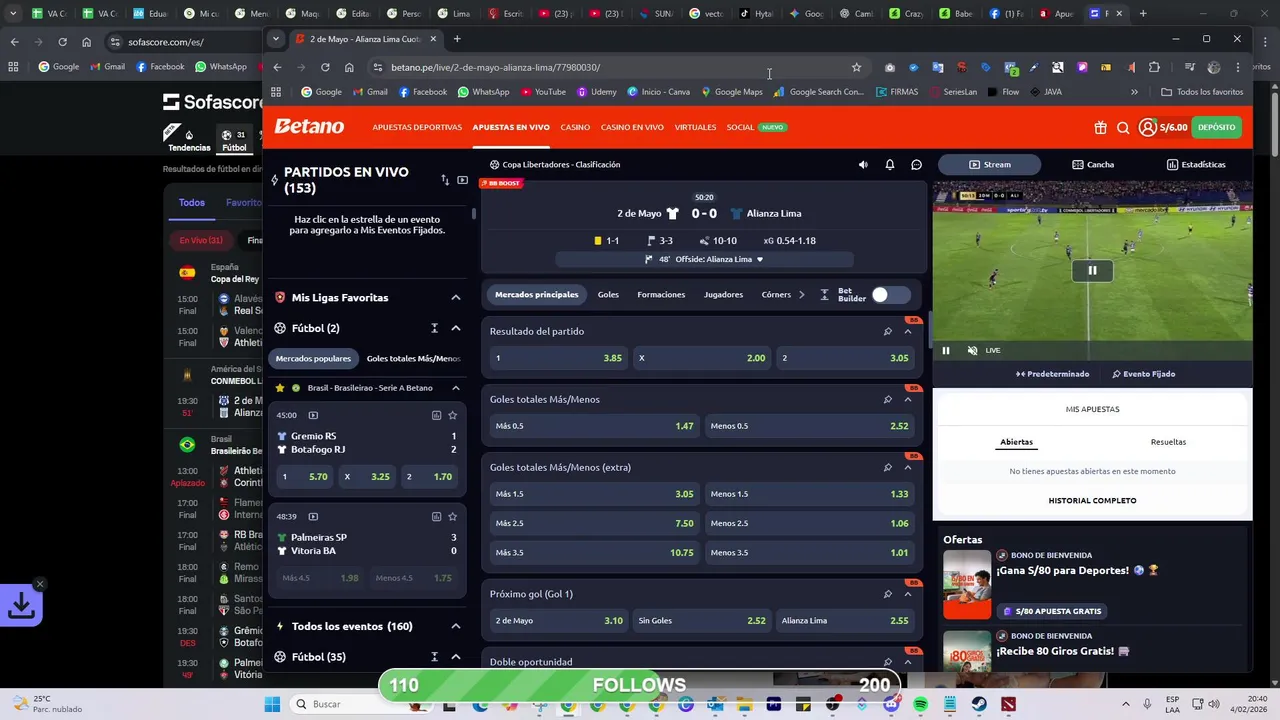Pin the Resultado del partido market
This screenshot has width=1280, height=720.
click(887, 331)
